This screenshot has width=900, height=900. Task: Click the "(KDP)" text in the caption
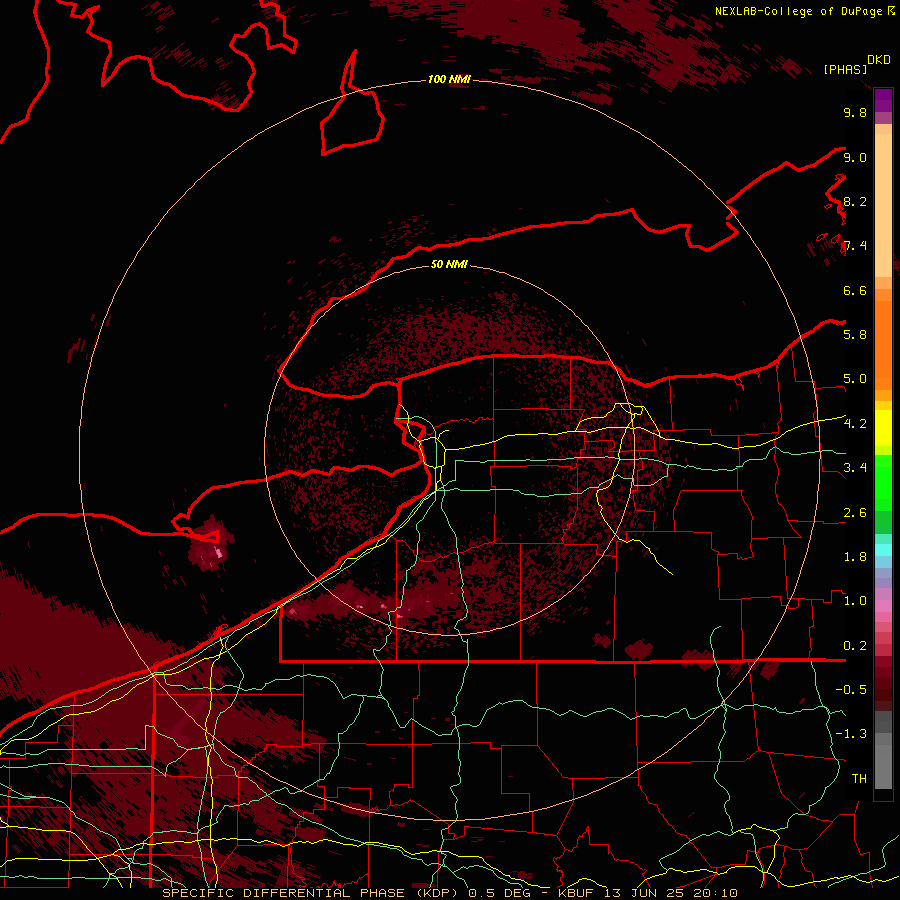[436, 893]
